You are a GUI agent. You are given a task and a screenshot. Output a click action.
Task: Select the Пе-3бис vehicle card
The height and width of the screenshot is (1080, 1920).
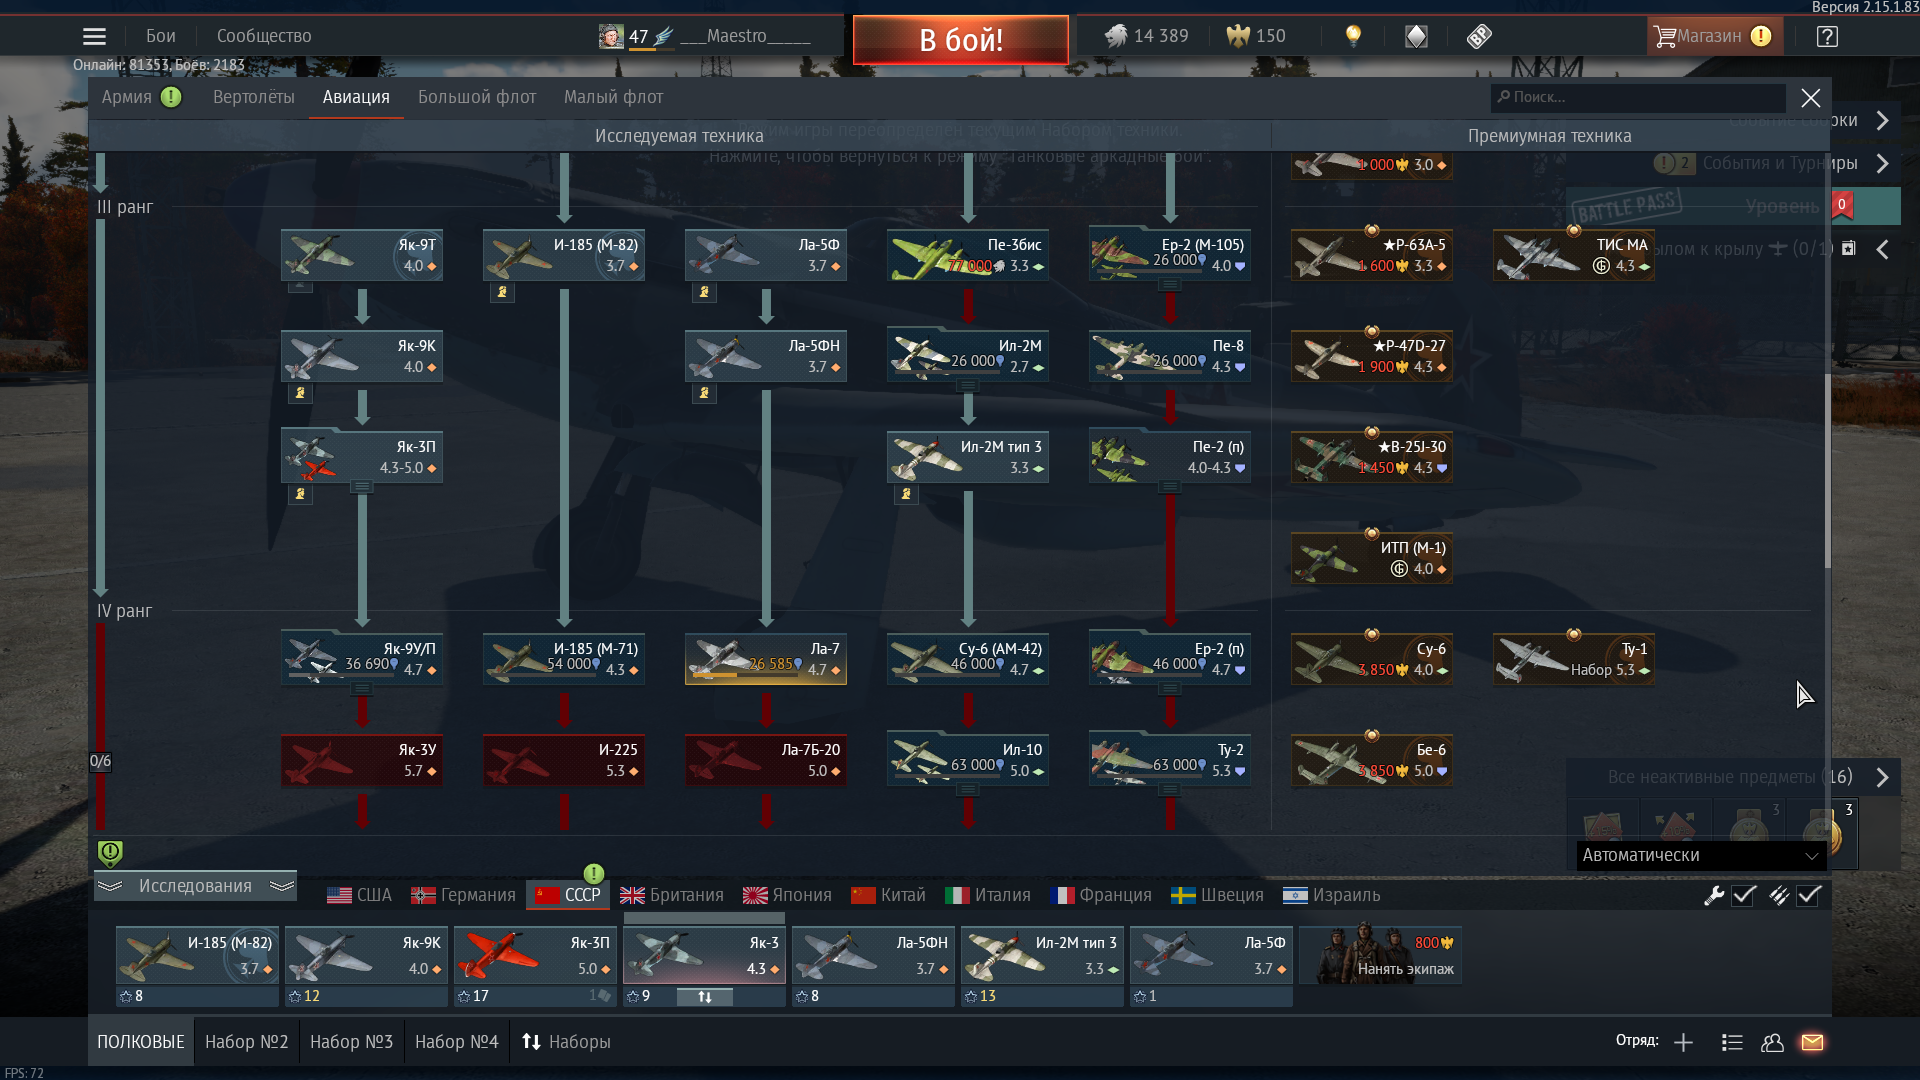tap(968, 255)
